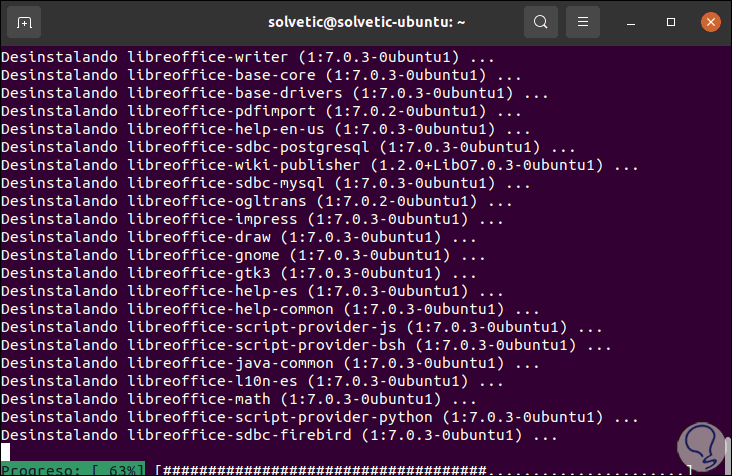
Task: Minimize the terminal window
Action: tap(631, 22)
